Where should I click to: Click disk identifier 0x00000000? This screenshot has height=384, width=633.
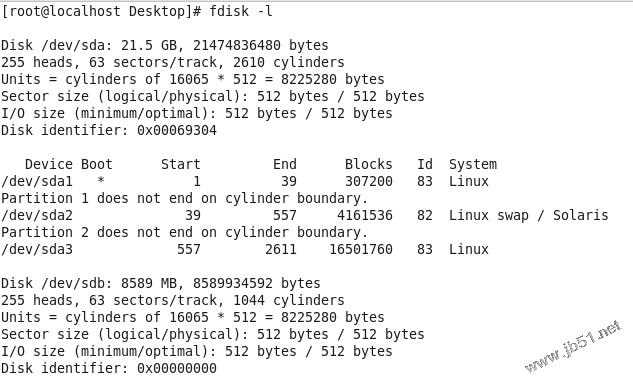click(177, 368)
